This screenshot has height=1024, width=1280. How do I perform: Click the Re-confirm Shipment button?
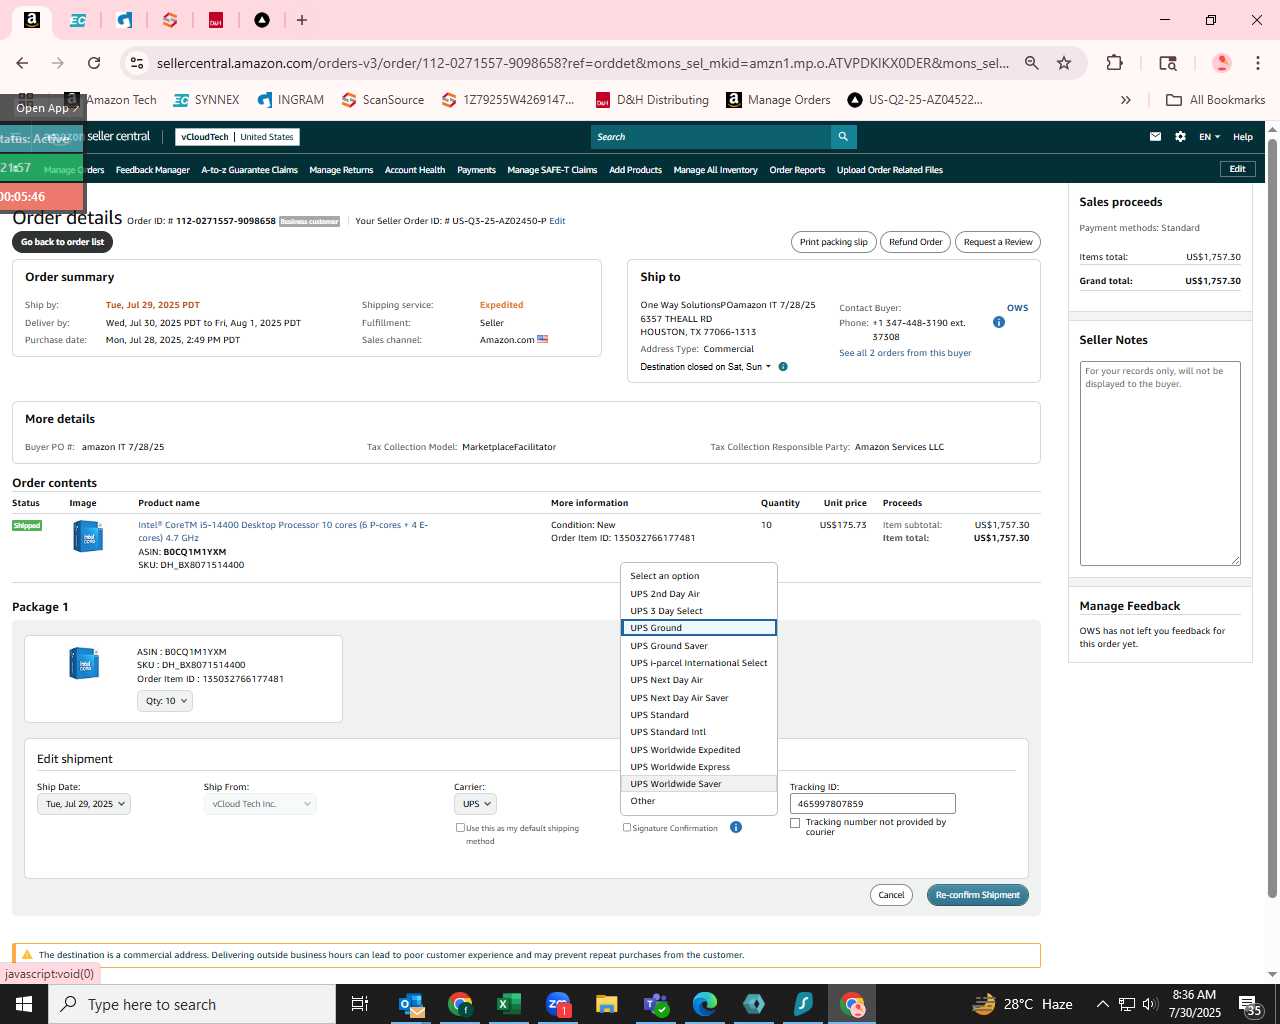(977, 895)
